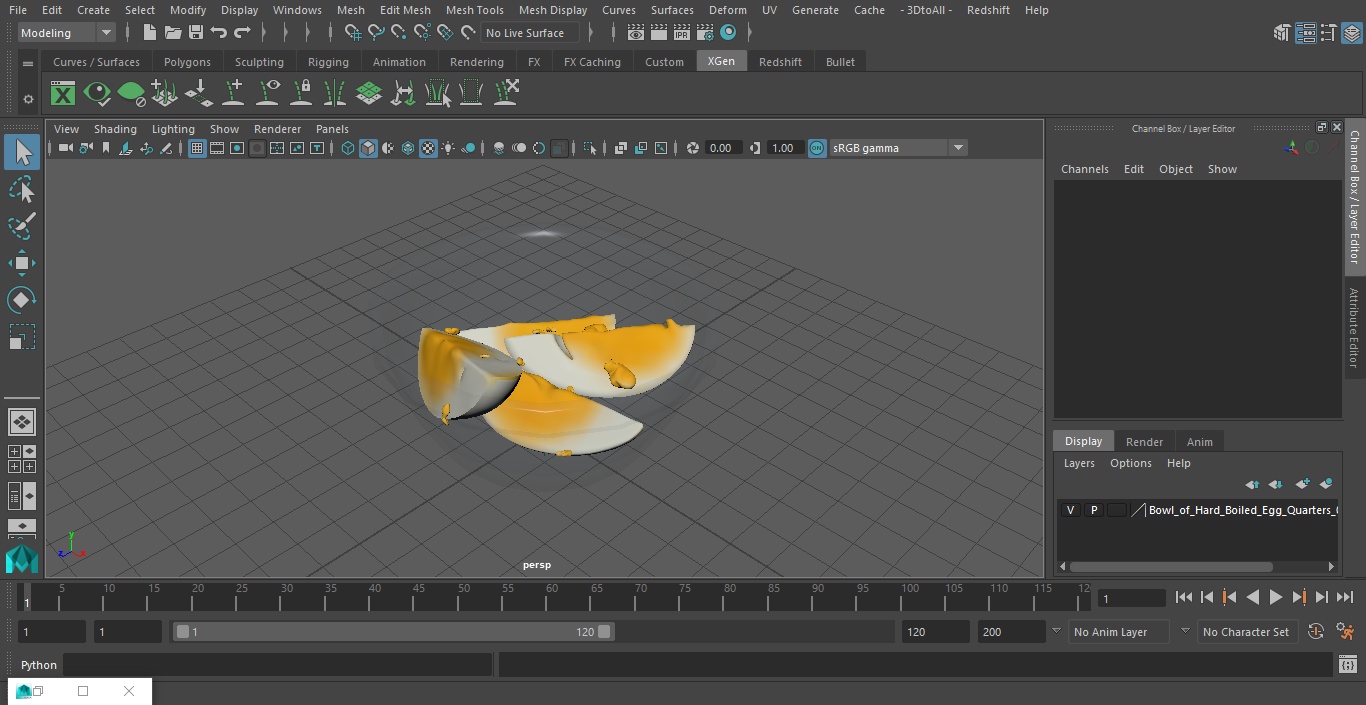Screen dimensions: 1366x705
Task: Click the Open scene folder icon
Action: click(x=173, y=33)
